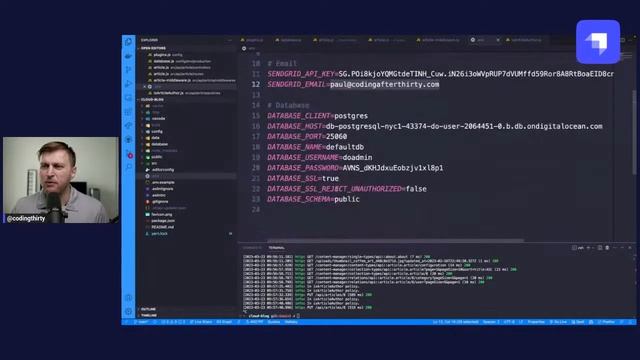Switch to the plugins.js tab
This screenshot has width=640, height=360.
pyautogui.click(x=252, y=40)
